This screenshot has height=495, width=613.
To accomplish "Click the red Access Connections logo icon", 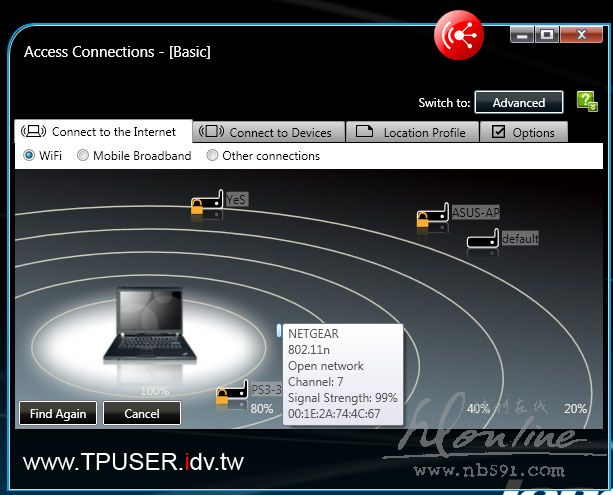I will 459,37.
